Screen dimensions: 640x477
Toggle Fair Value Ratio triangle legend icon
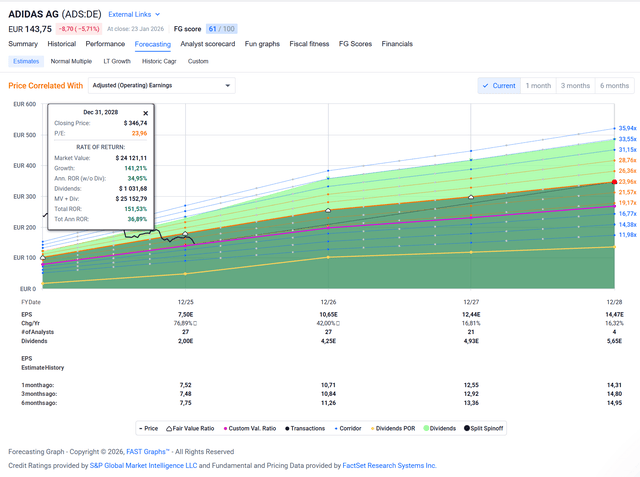[169, 428]
